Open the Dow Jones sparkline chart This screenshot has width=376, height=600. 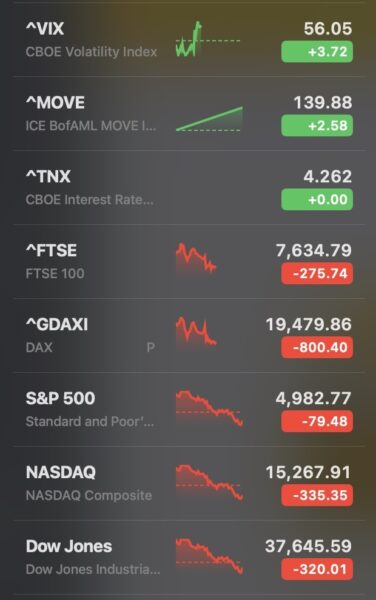(209, 556)
